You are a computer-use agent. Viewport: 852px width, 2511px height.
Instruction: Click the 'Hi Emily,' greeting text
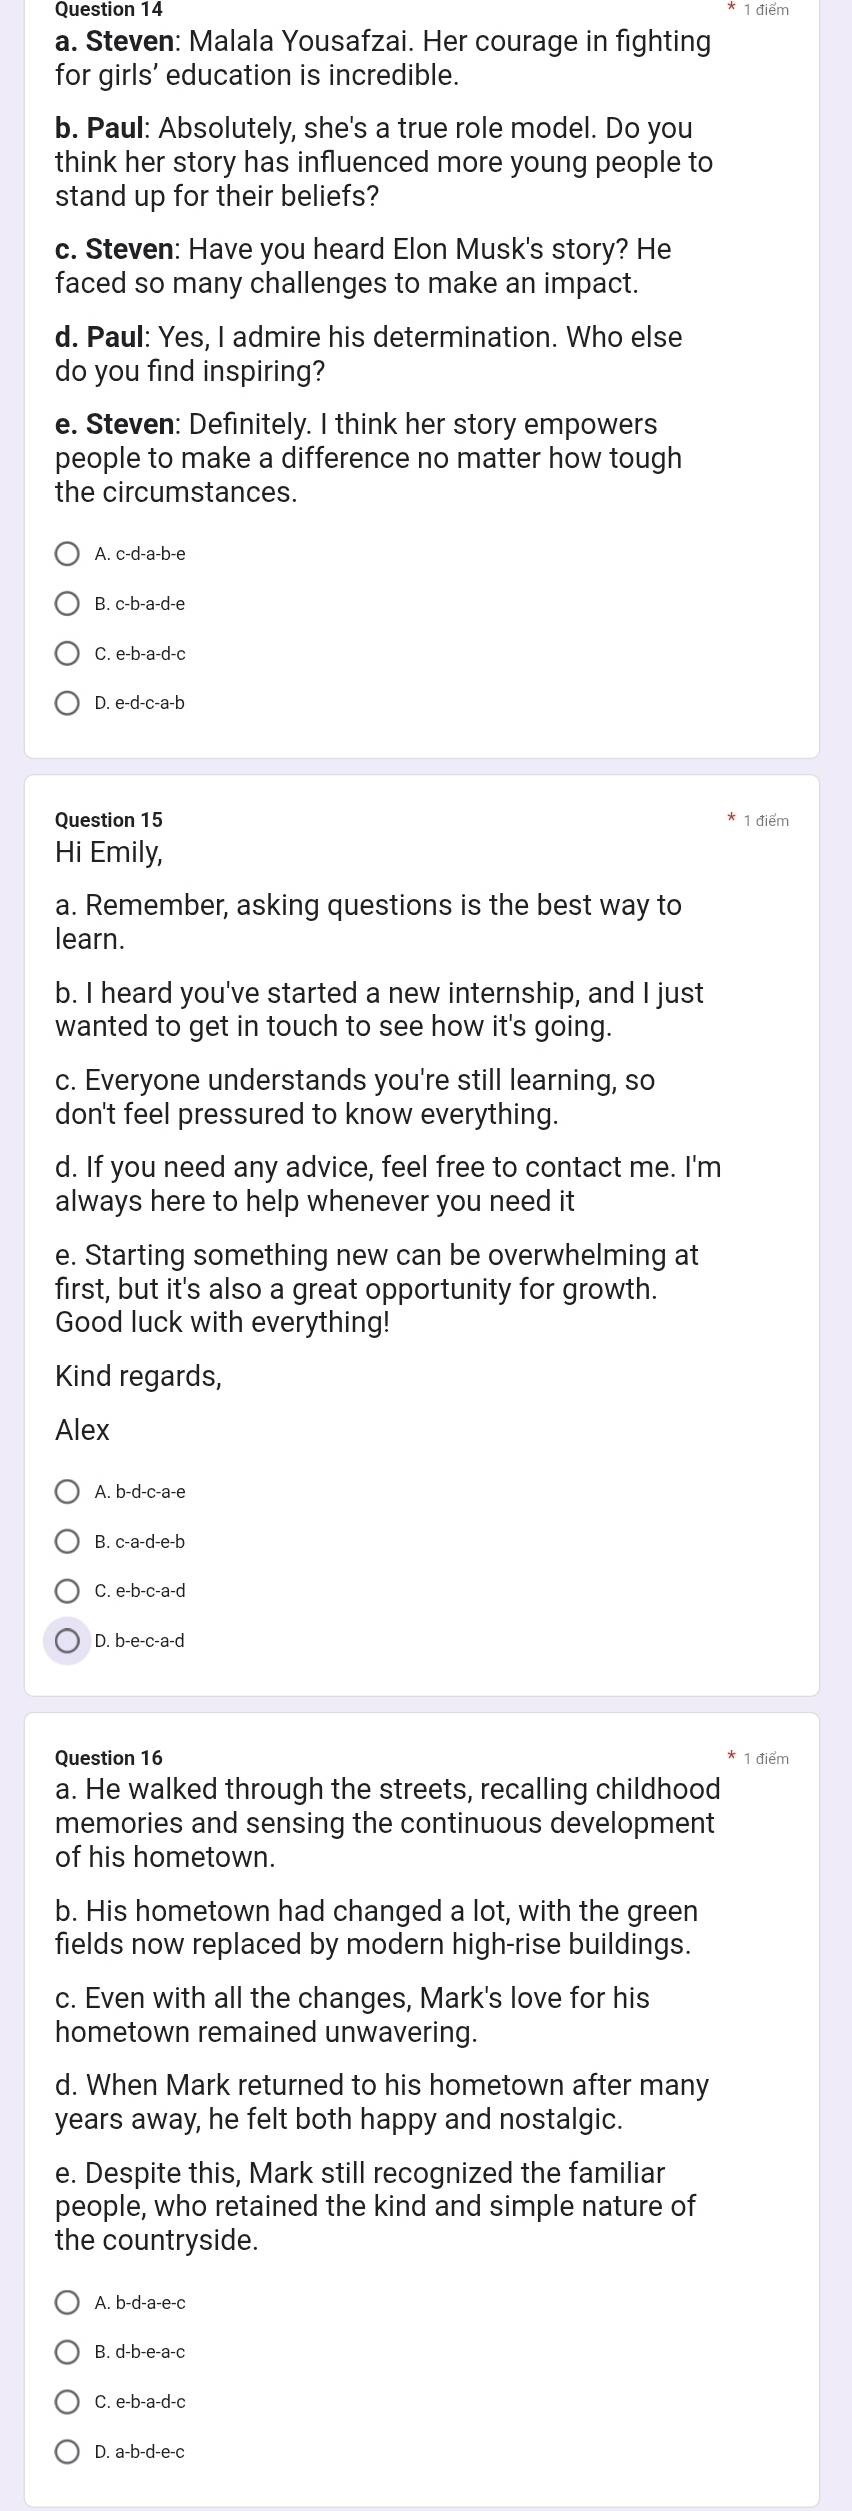109,853
